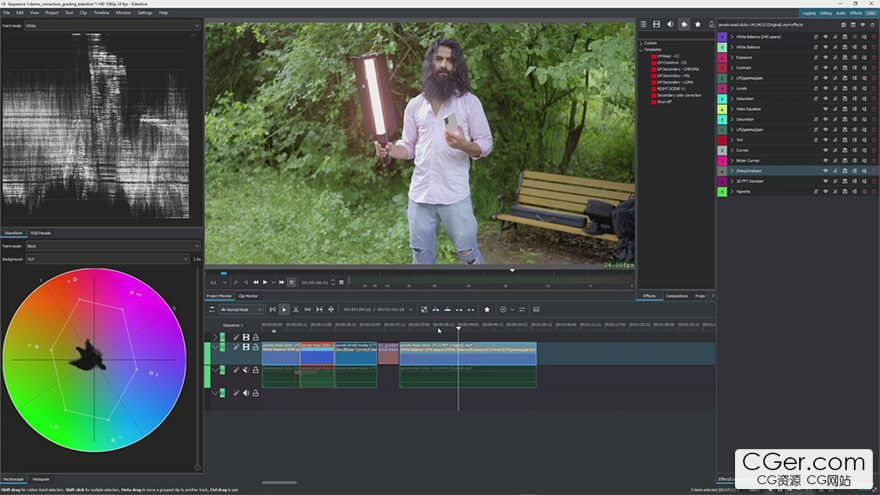Image resolution: width=880 pixels, height=495 pixels.
Task: Show custom effects icon (selected)
Action: point(684,24)
